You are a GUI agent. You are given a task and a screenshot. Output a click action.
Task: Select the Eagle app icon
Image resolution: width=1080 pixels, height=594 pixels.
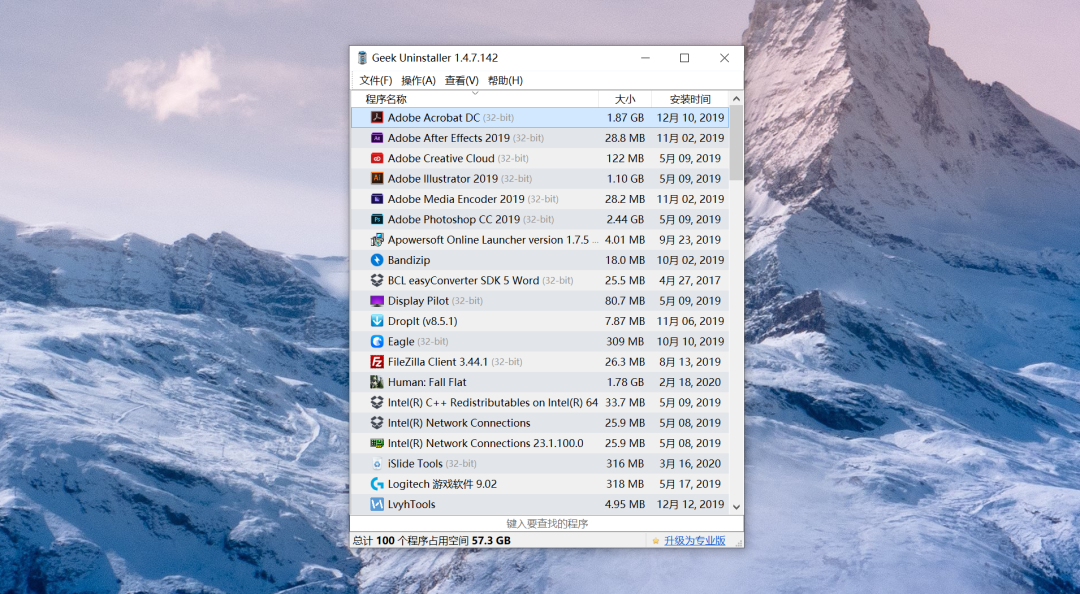point(377,341)
